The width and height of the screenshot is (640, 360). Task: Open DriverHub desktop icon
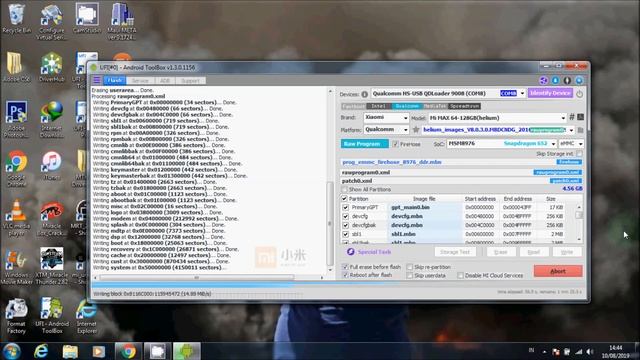(51, 67)
